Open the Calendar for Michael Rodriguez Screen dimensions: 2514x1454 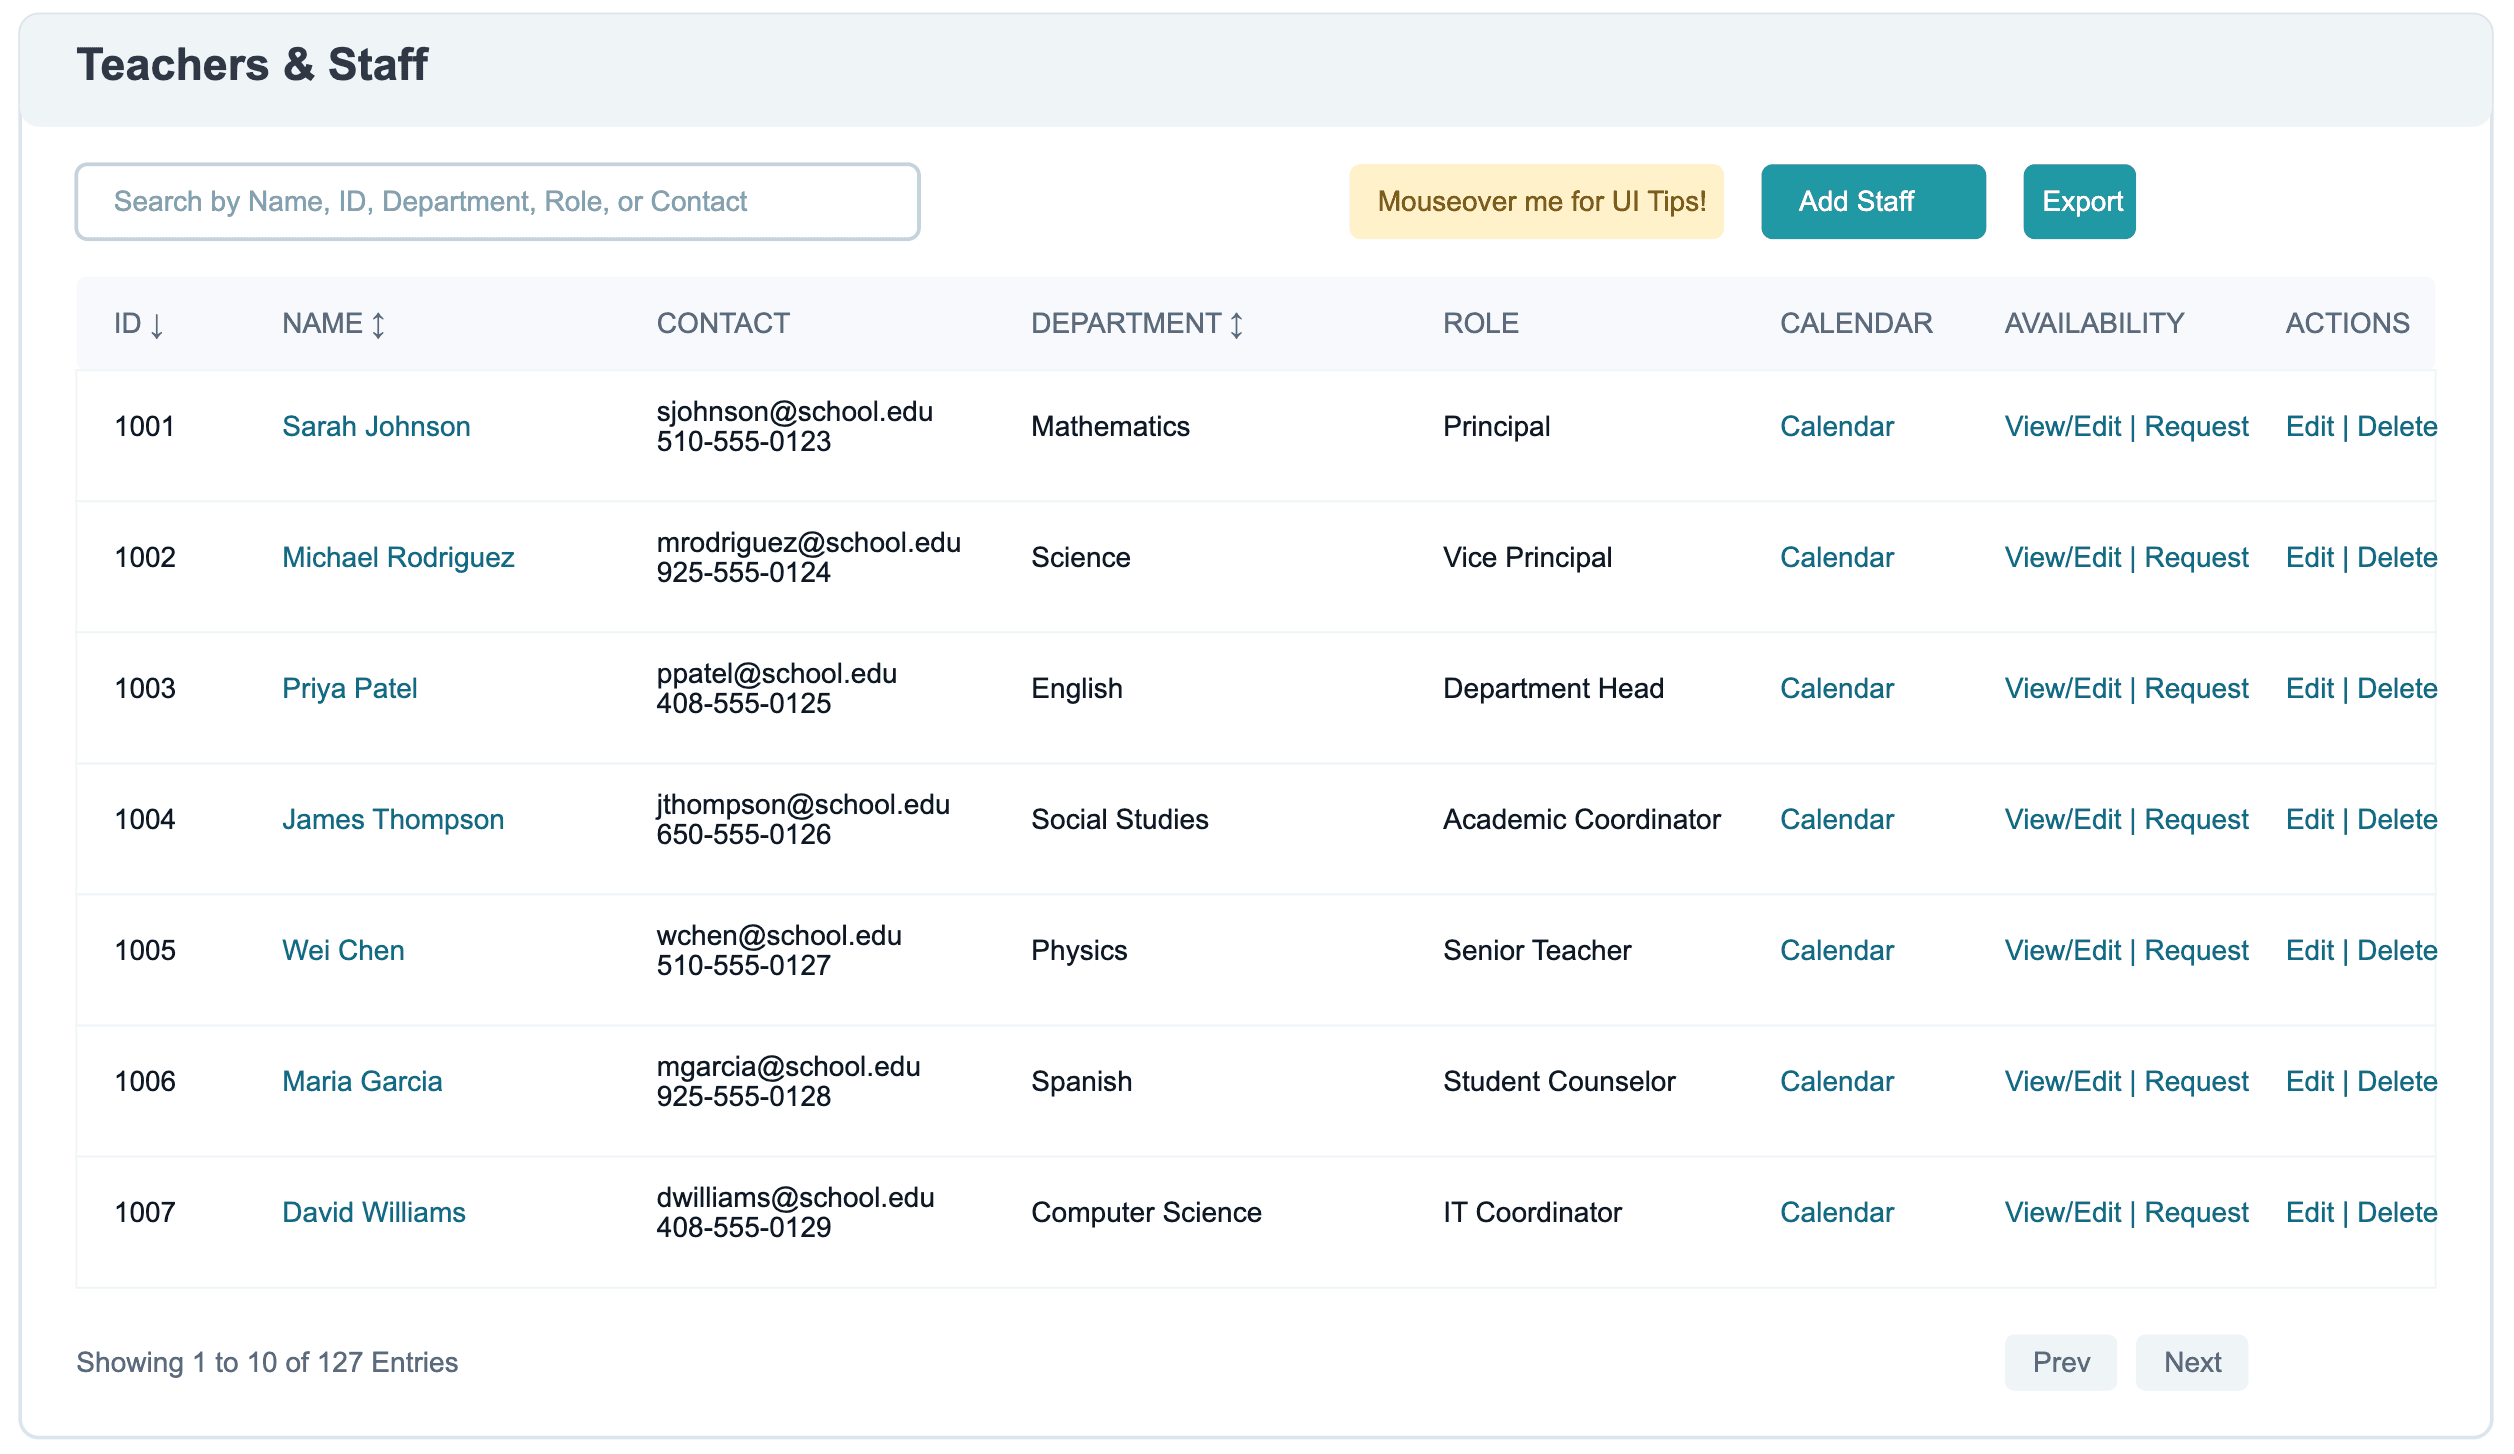point(1837,558)
